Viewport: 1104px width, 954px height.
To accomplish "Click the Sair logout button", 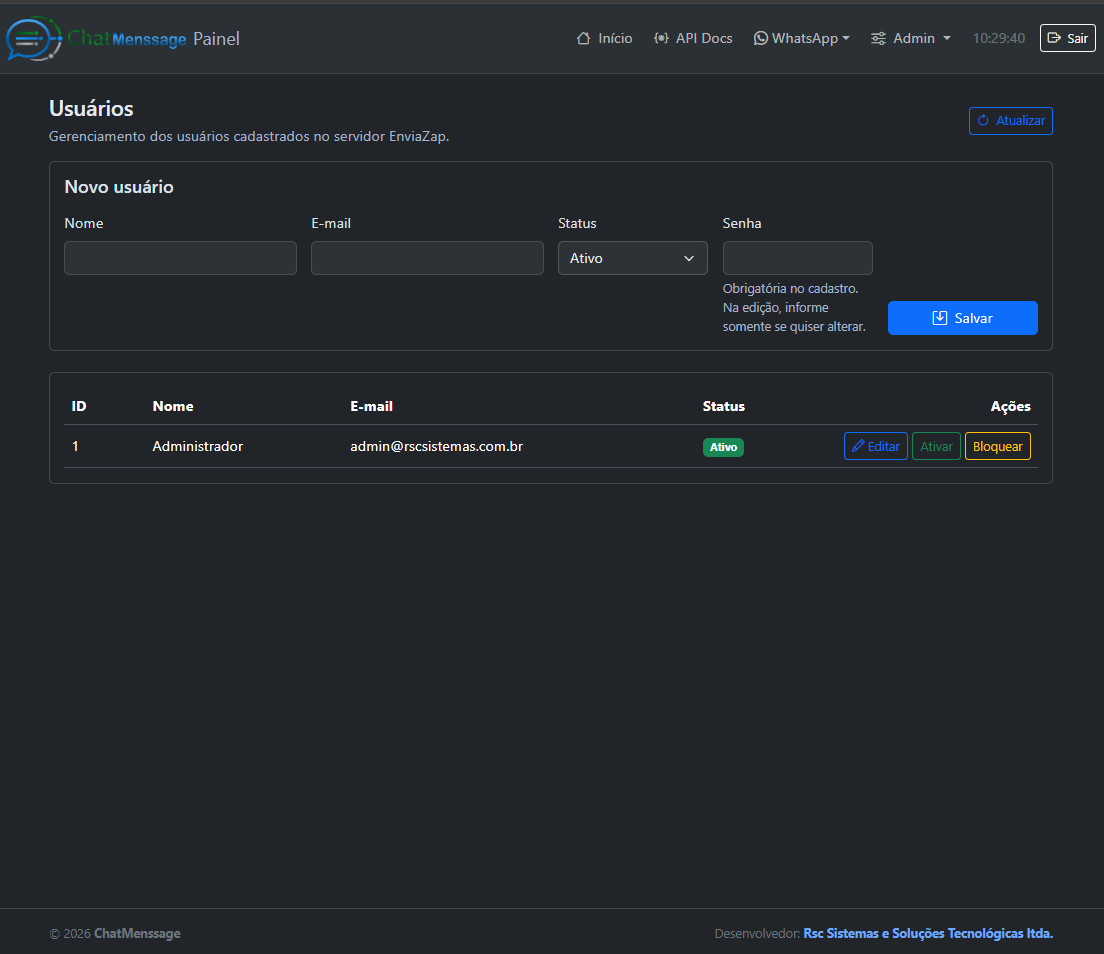I will point(1067,38).
